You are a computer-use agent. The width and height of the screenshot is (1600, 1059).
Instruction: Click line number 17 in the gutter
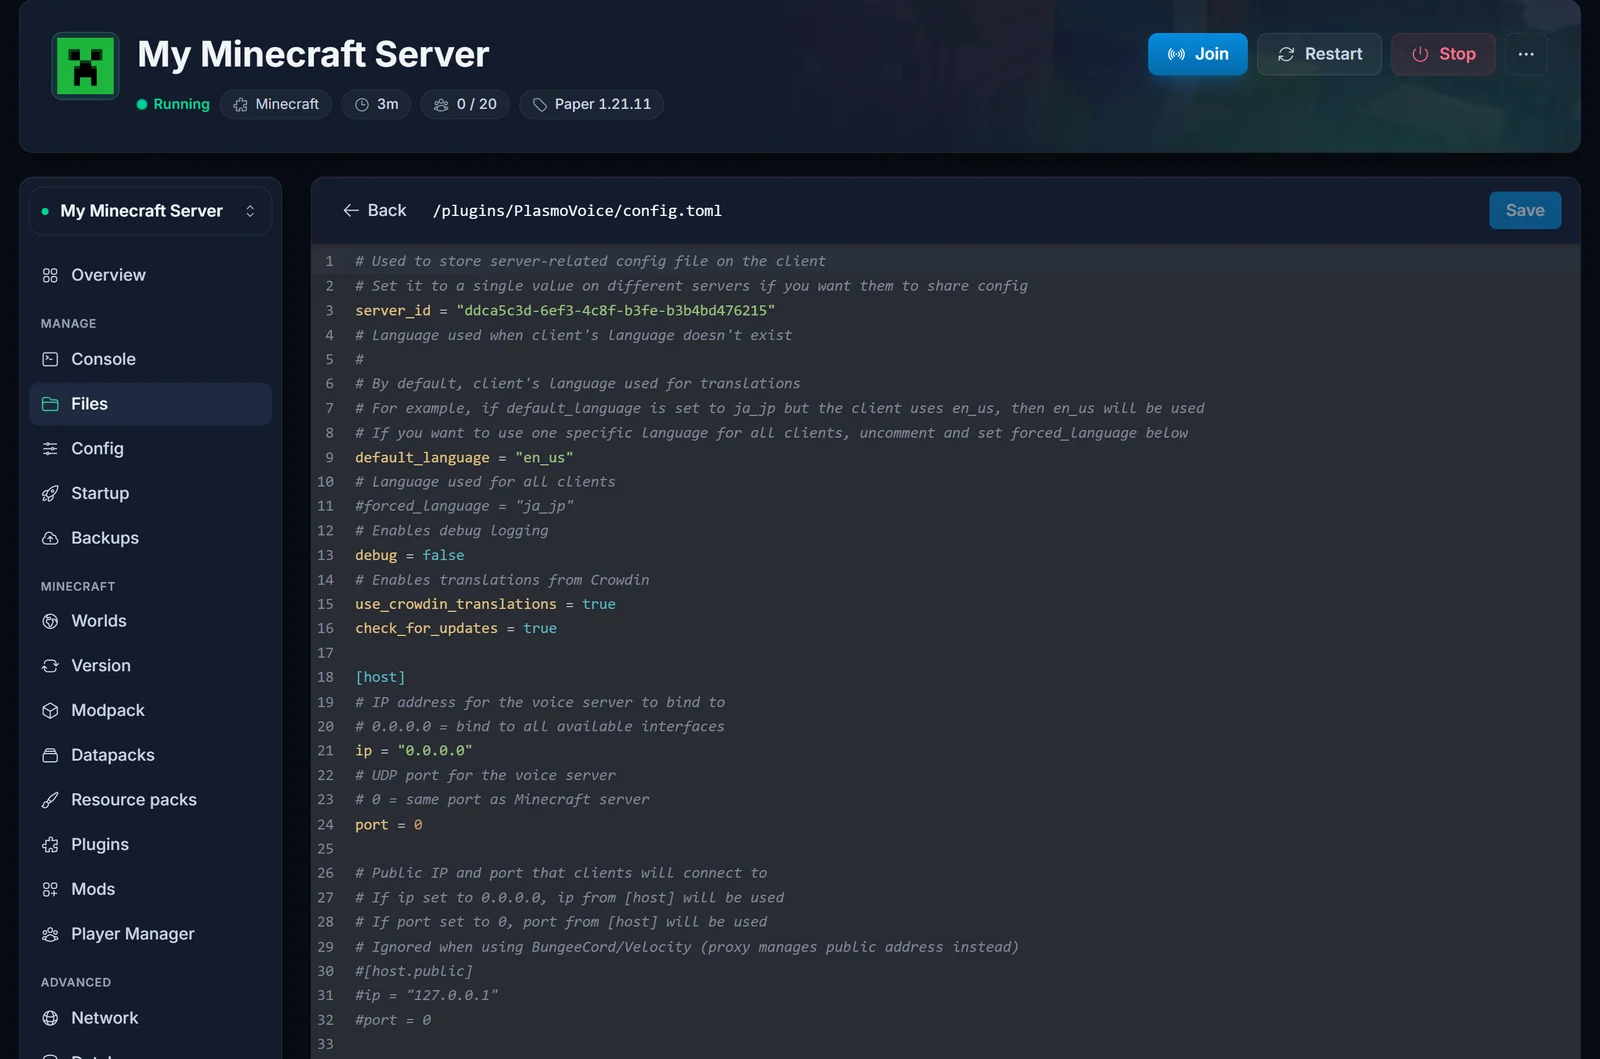coord(326,653)
